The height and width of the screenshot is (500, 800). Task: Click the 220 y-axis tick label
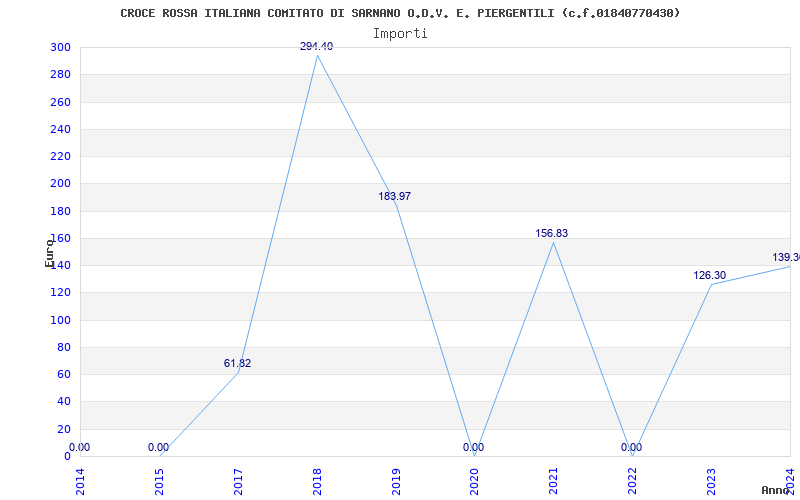tap(60, 157)
